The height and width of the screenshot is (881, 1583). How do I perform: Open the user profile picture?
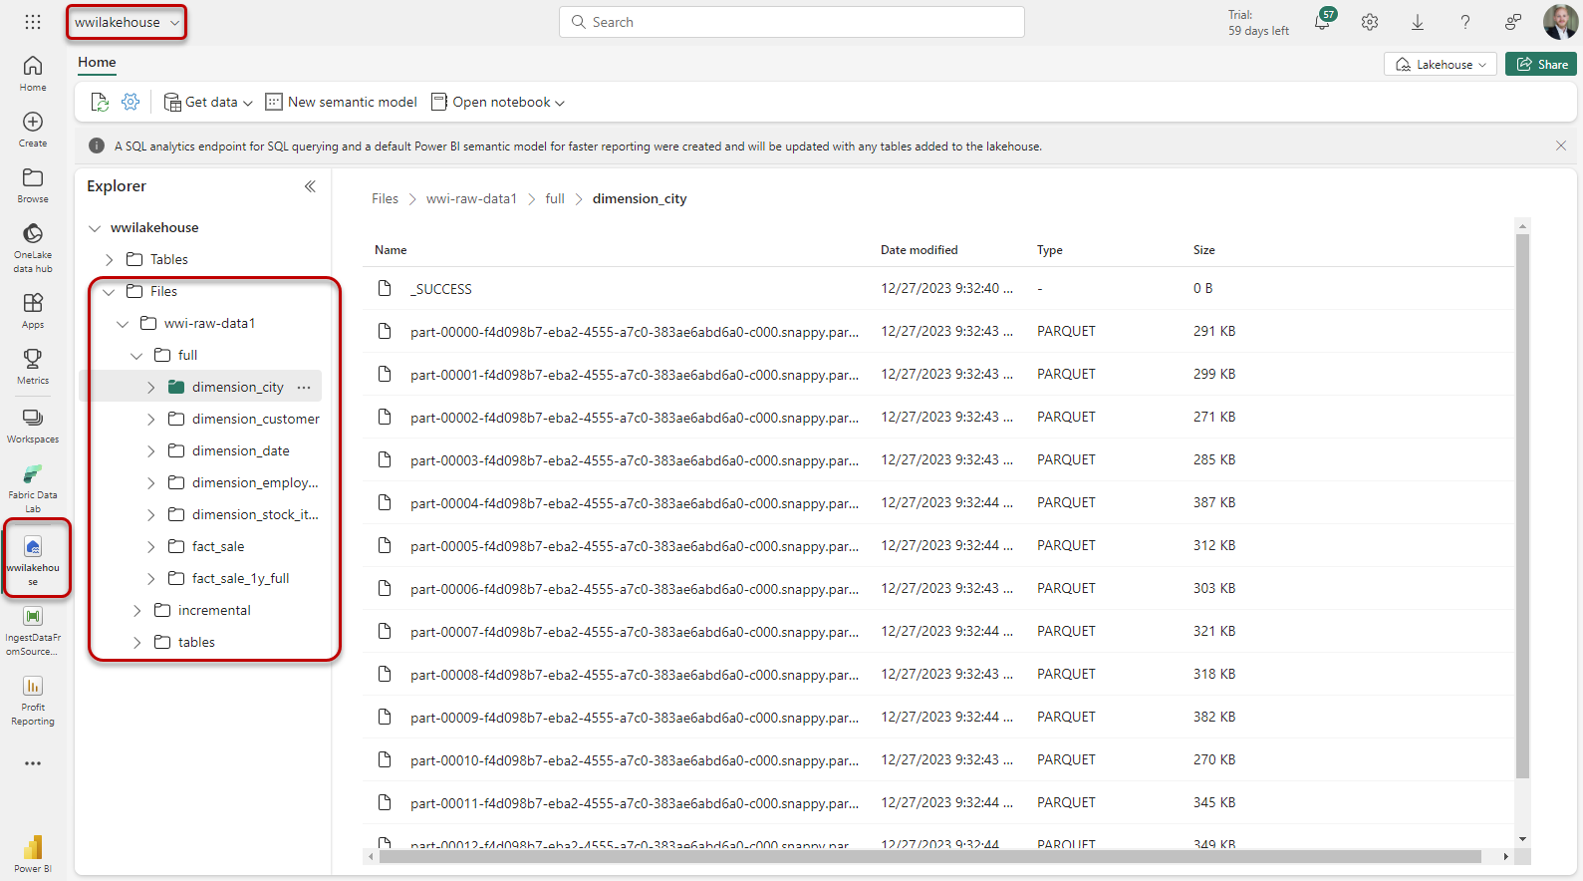(1560, 22)
